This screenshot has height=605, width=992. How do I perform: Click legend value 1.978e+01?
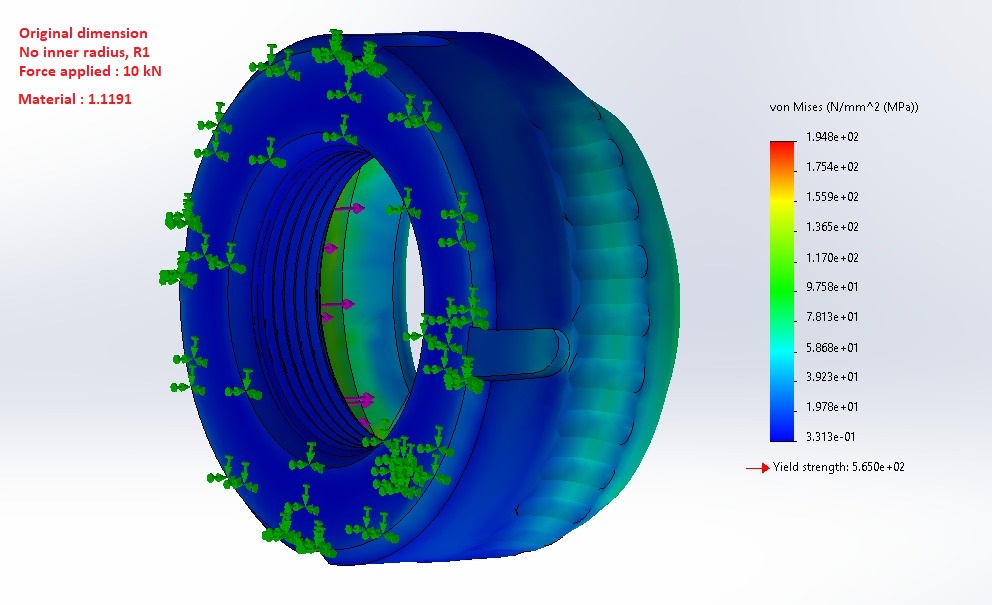click(832, 406)
